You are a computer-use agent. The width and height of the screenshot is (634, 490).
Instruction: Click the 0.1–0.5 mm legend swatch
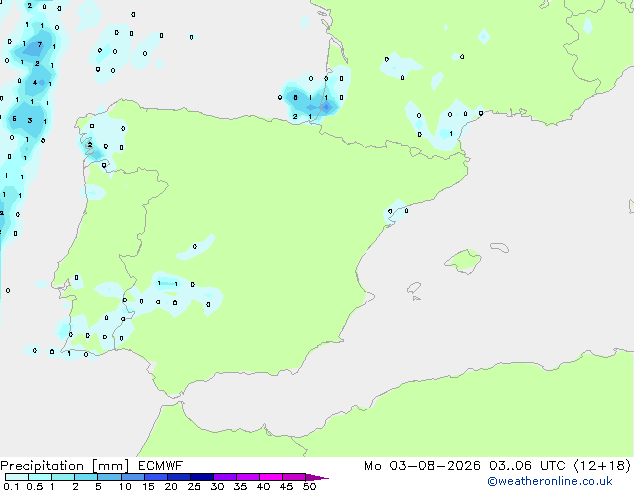(17, 477)
